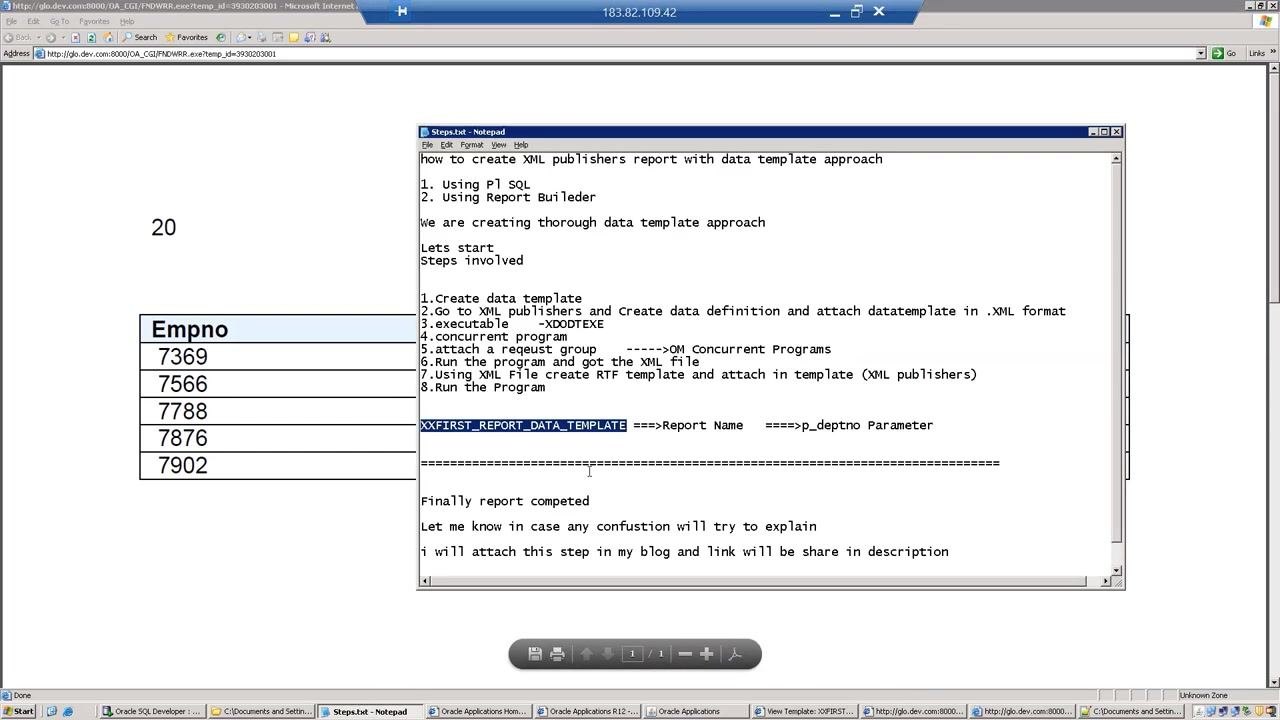Open Search in Internet Explorer toolbar
1280x720 pixels.
(139, 37)
